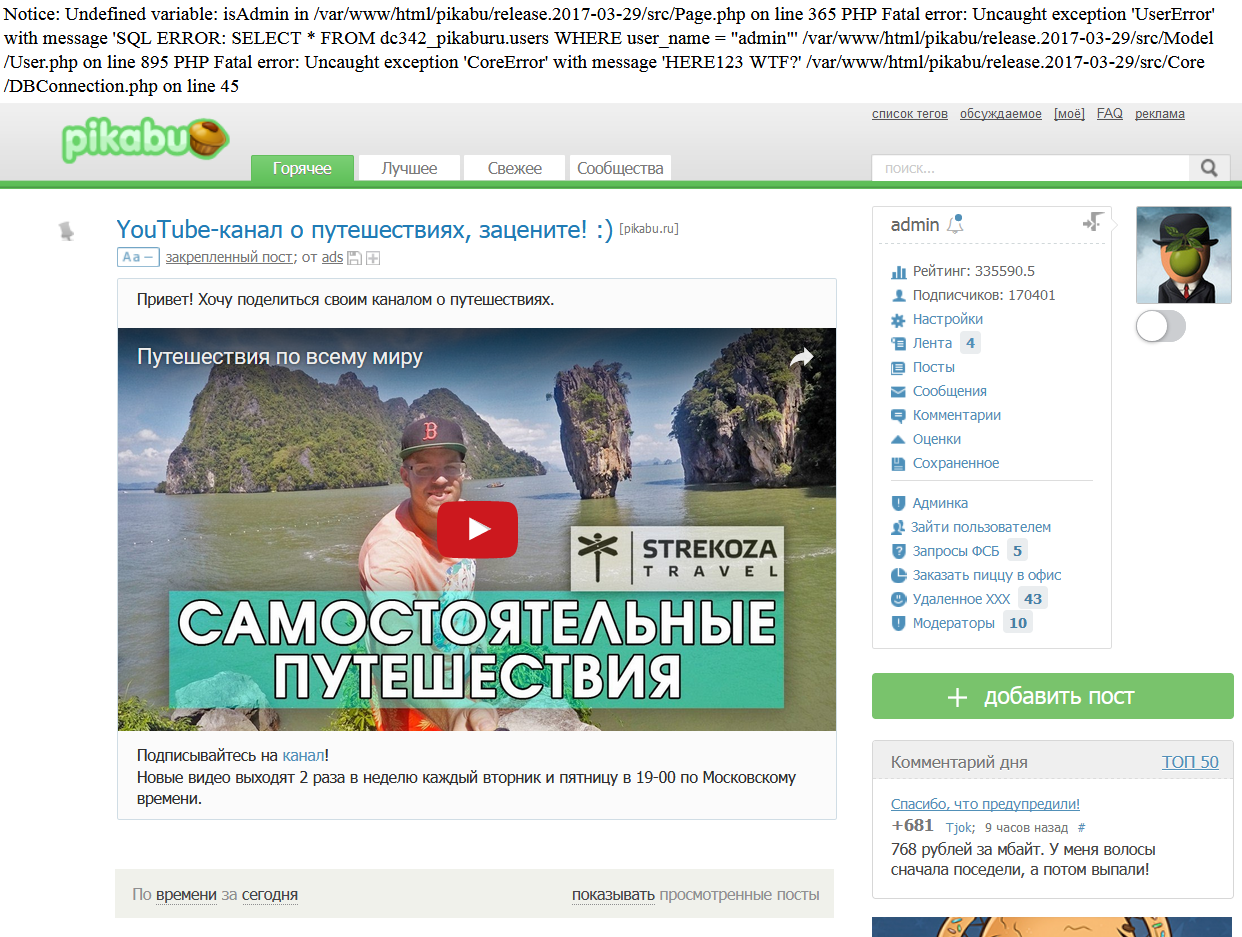Click the logout door icon
Screen dimensions: 1242x937
click(1092, 222)
